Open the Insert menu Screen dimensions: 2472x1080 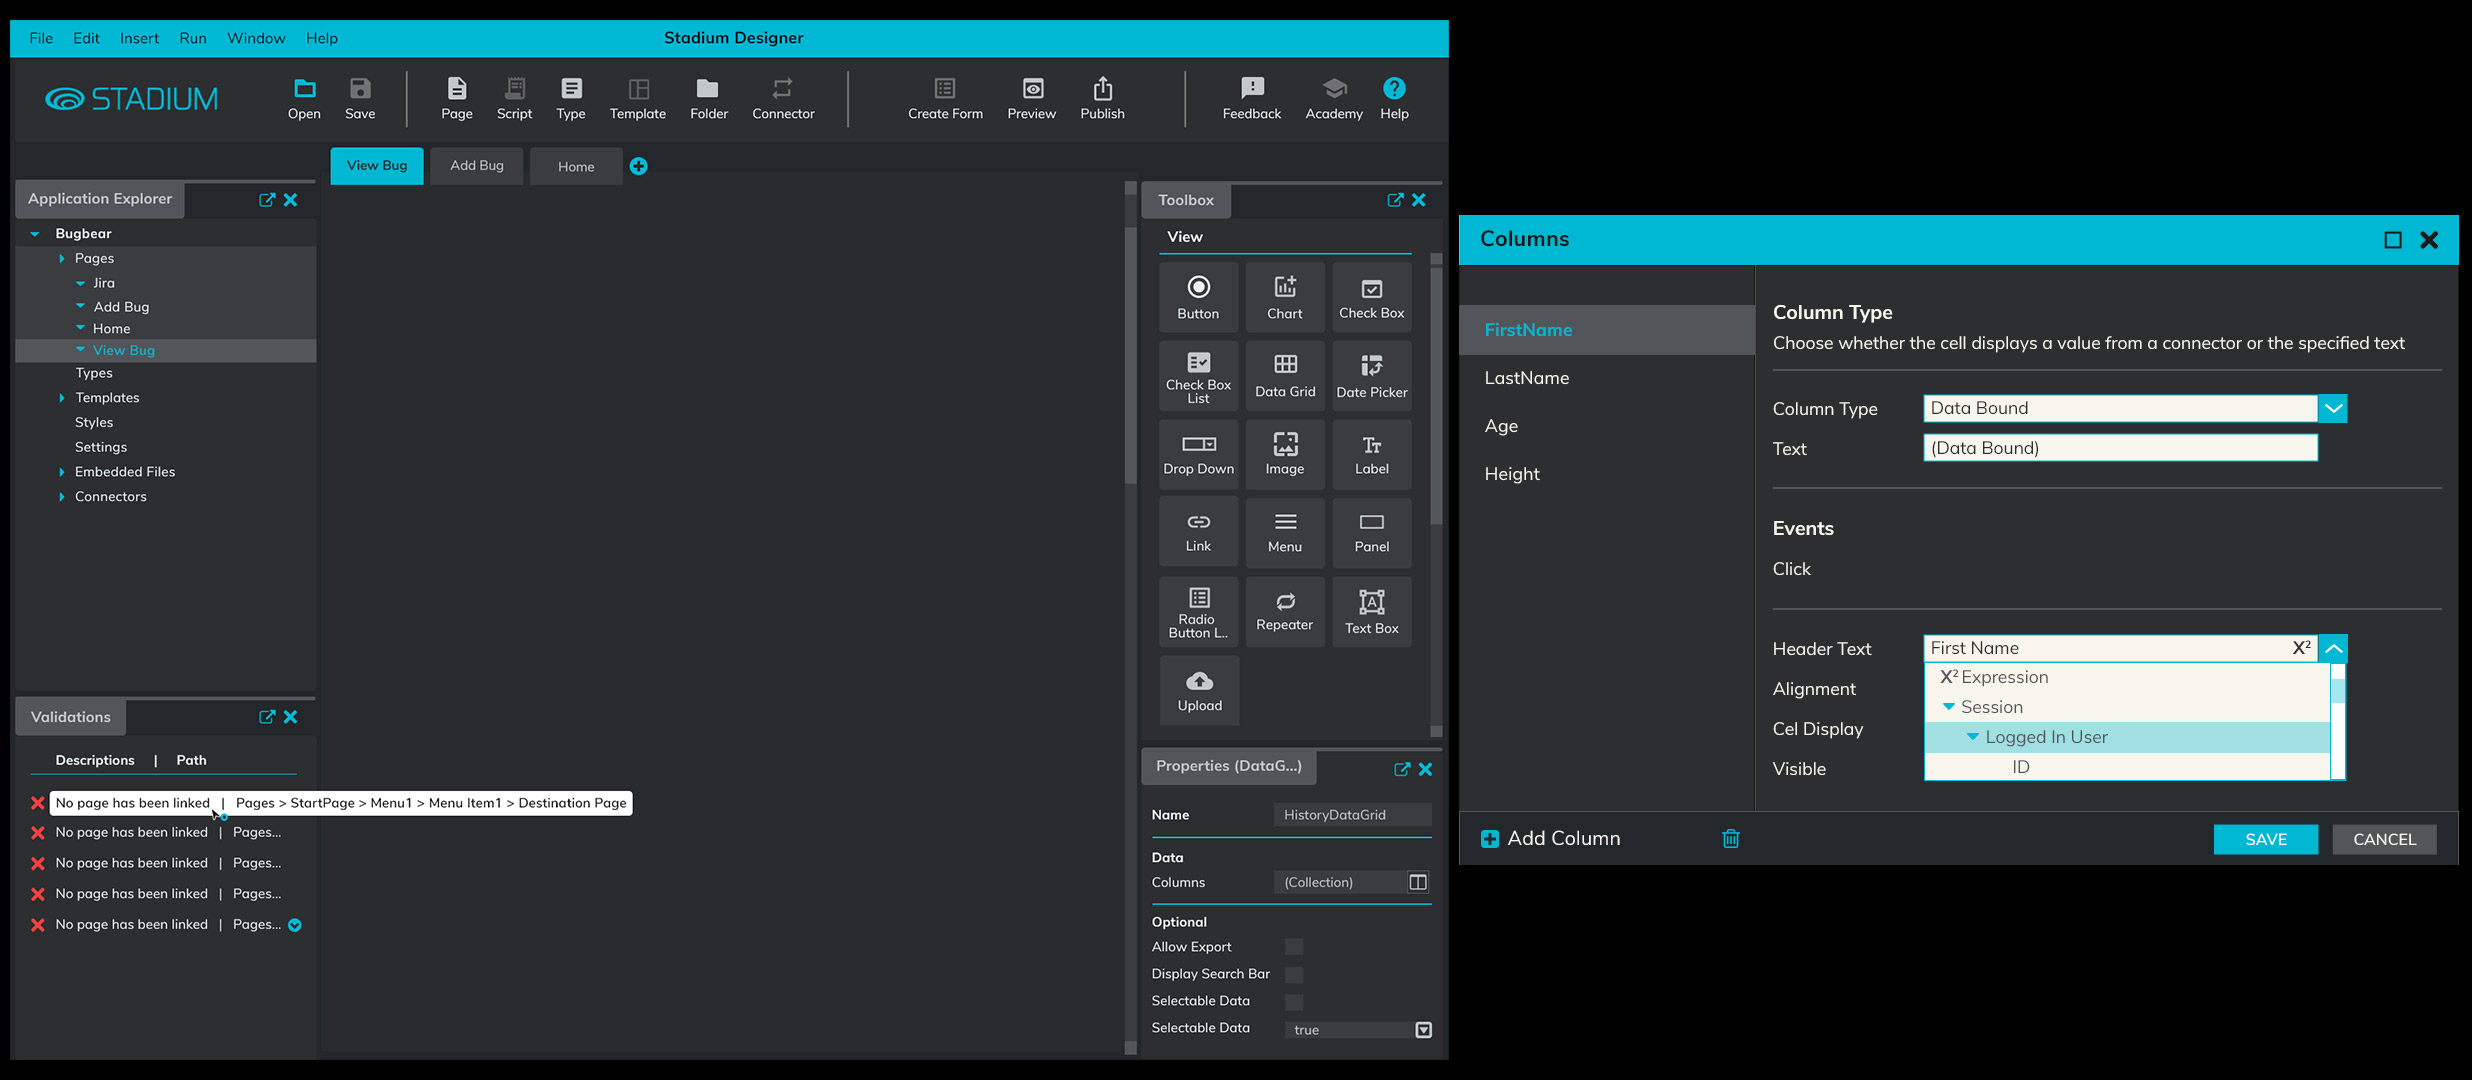[x=139, y=38]
